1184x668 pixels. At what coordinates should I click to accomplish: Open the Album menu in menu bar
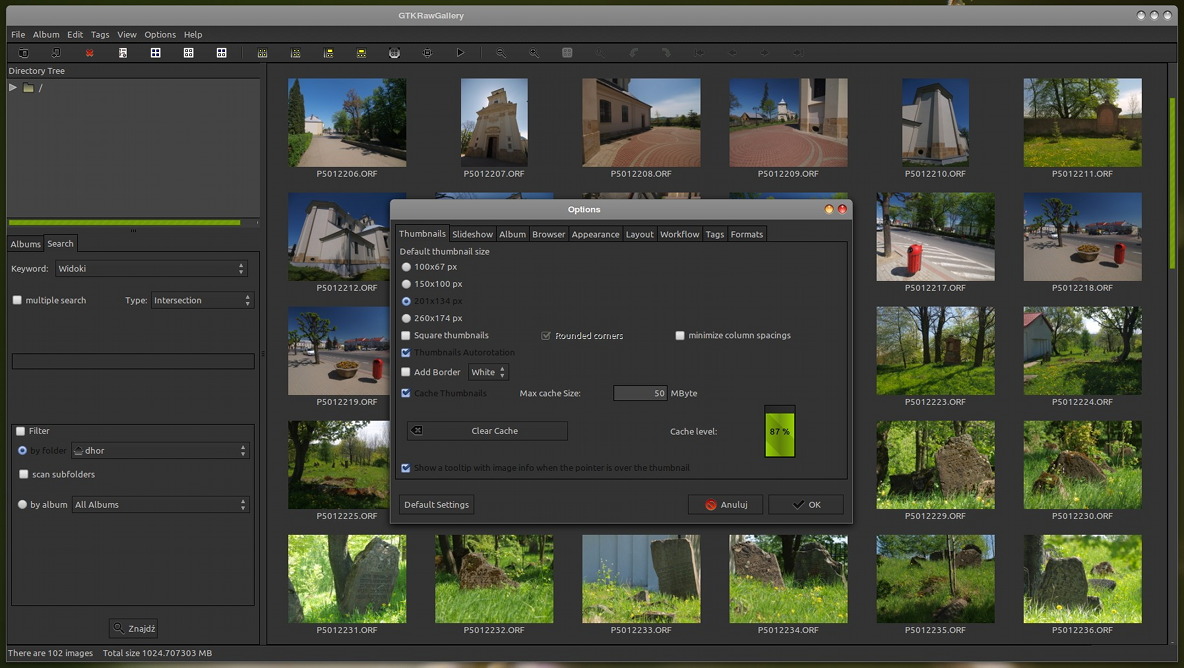46,34
